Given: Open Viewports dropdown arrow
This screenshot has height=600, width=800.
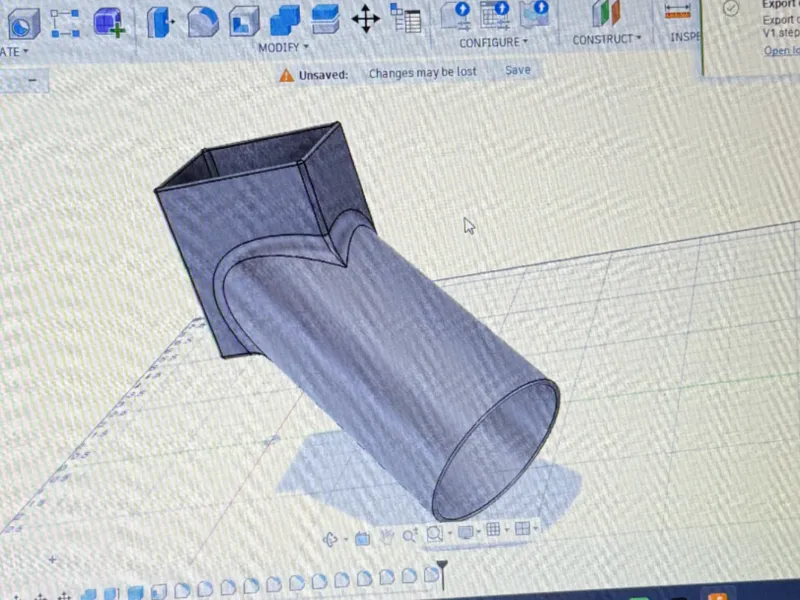Looking at the screenshot, I should (x=535, y=529).
